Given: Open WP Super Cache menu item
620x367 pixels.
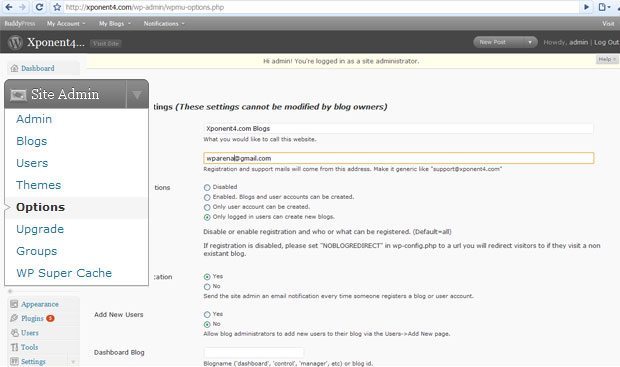Looking at the screenshot, I should click(x=64, y=273).
